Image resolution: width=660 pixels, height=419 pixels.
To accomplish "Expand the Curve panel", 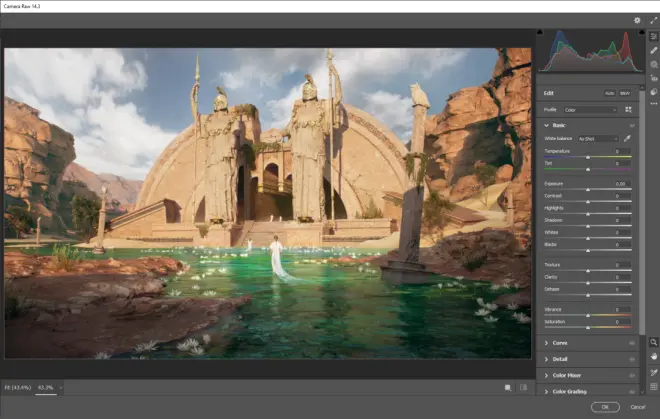I will pos(546,343).
